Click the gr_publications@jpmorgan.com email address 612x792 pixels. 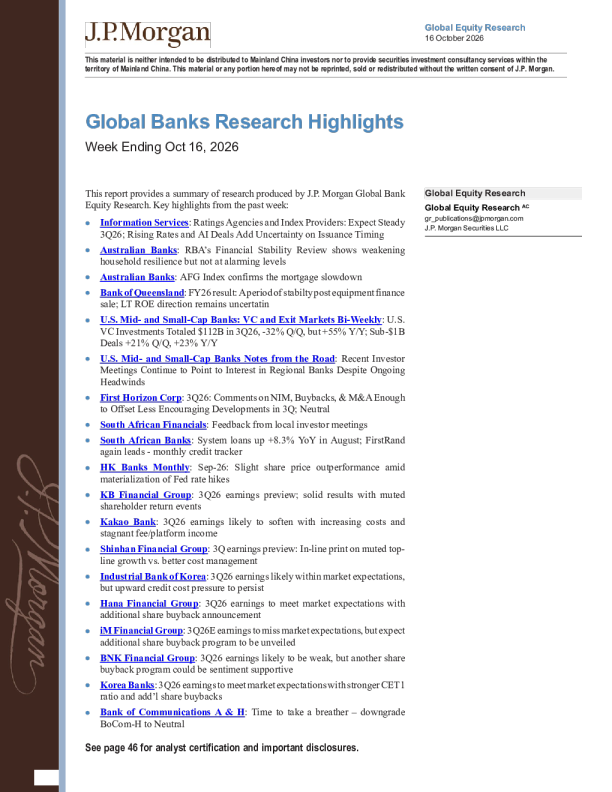(474, 219)
